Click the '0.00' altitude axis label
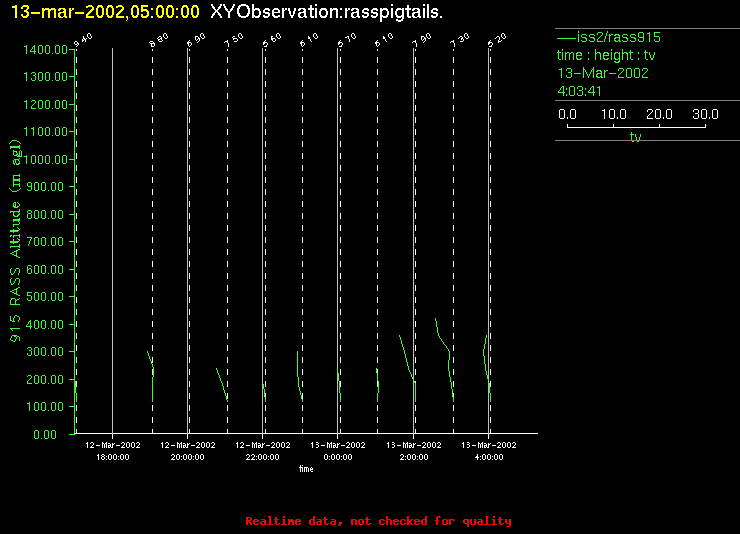The height and width of the screenshot is (534, 740). click(x=45, y=434)
